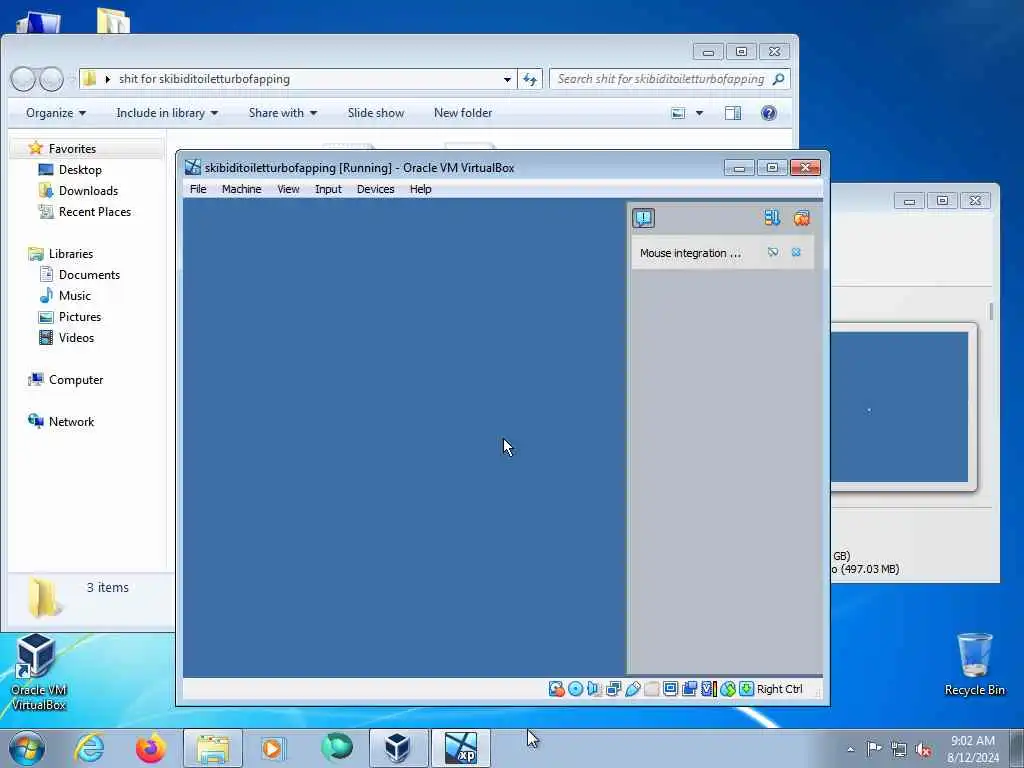Select Recent Places under Favorites
The height and width of the screenshot is (768, 1024).
click(95, 212)
